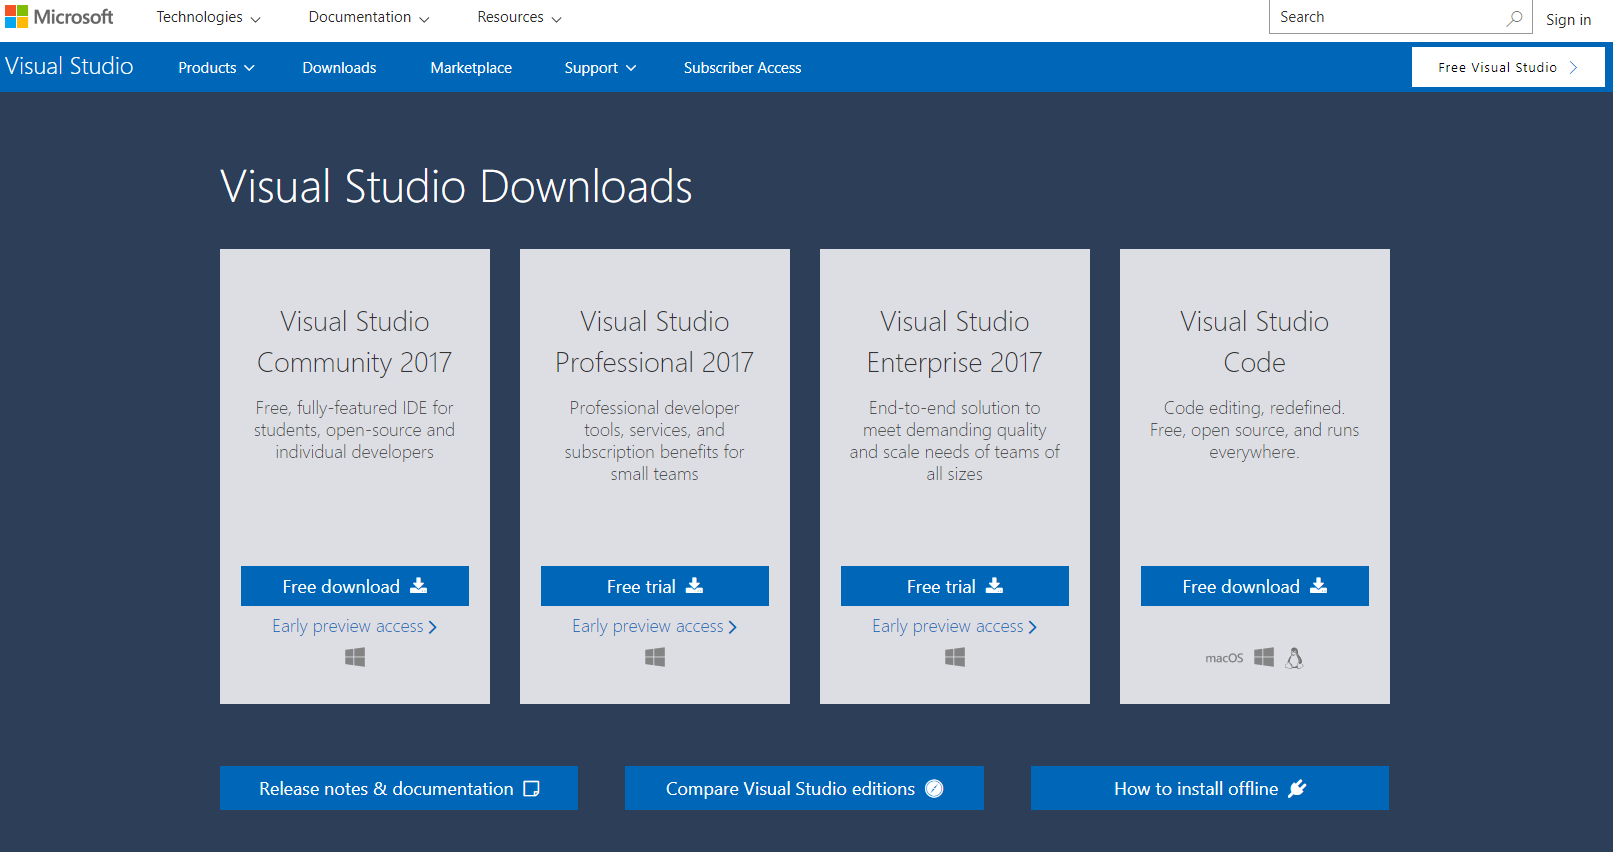Open Subscriber Access in the navigation bar
This screenshot has height=852, width=1613.
coord(743,68)
